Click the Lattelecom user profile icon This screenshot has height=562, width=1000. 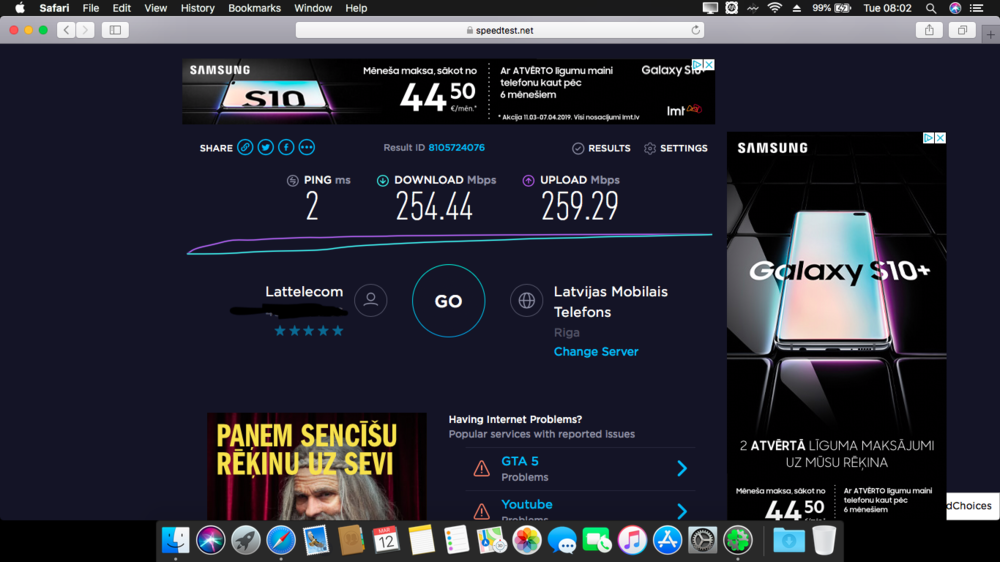click(371, 300)
